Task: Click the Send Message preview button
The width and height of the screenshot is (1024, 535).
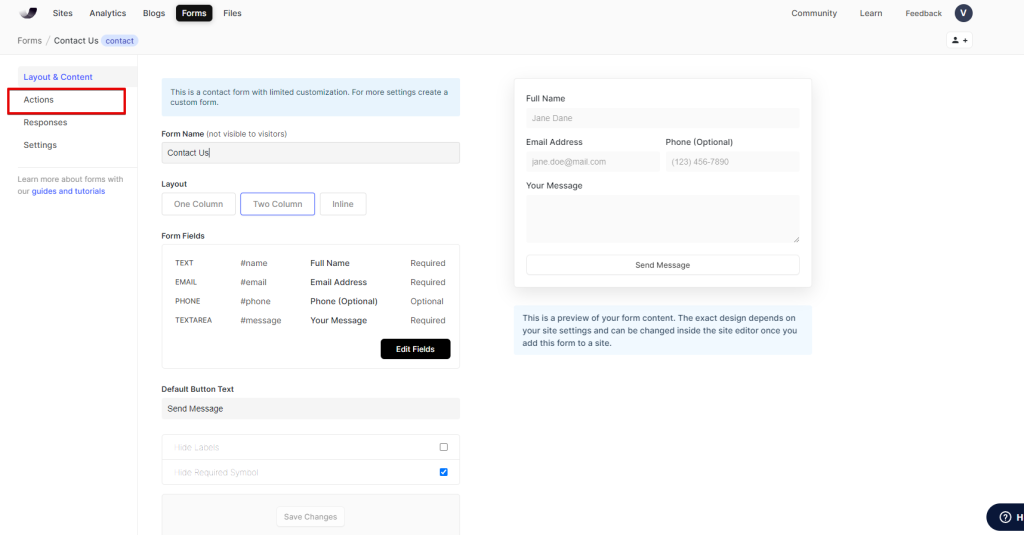Action: 662,265
